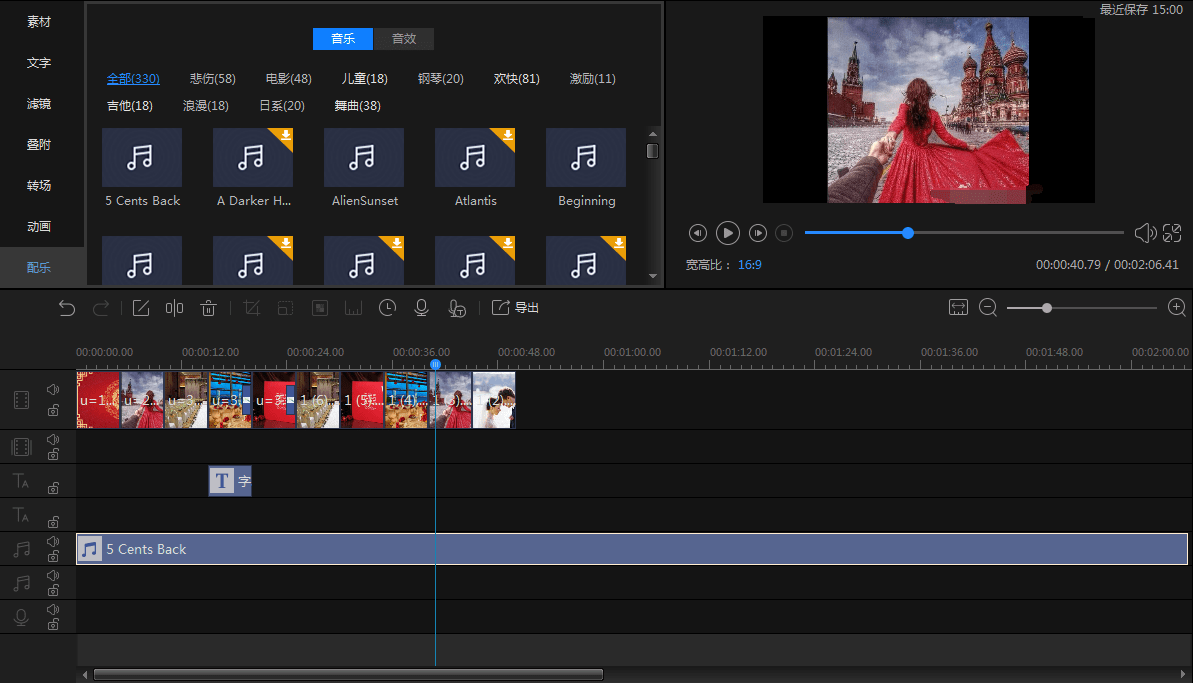Open the 转场 sidebar section
Viewport: 1193px width, 683px height.
39,186
